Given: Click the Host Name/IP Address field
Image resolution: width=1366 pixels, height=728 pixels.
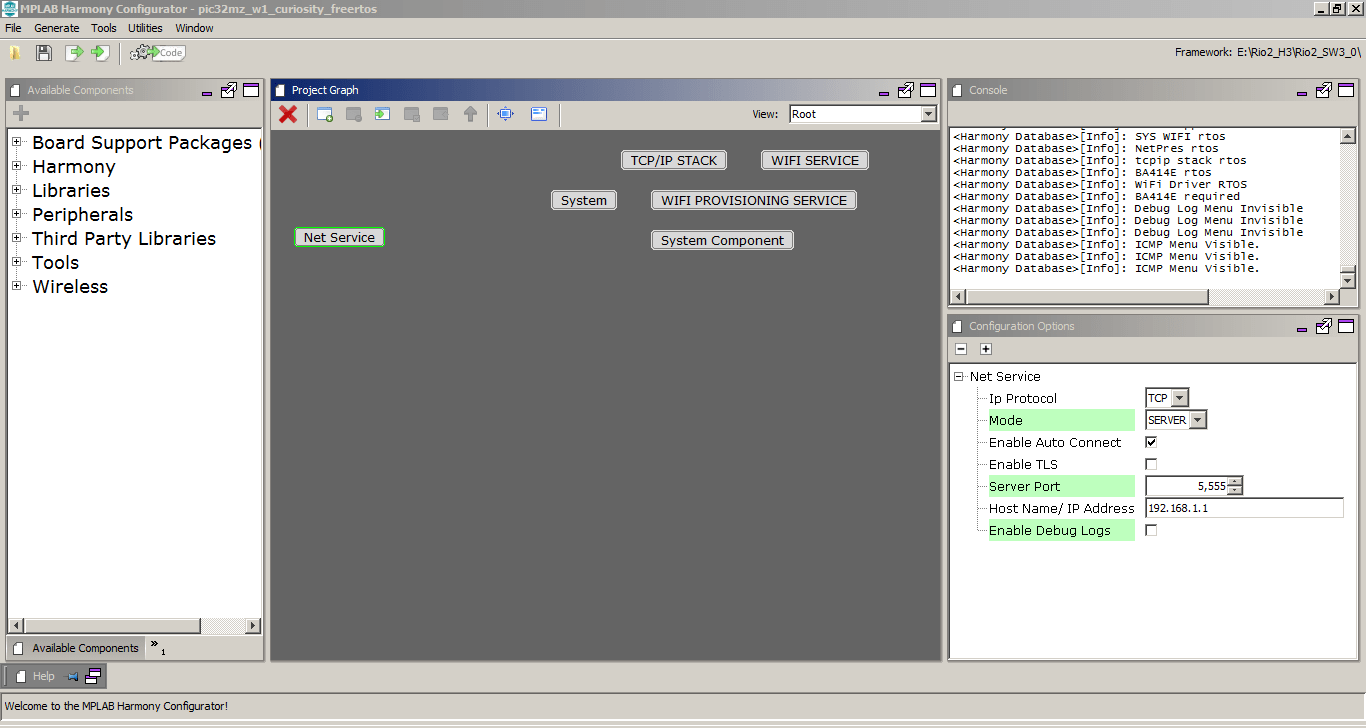Looking at the screenshot, I should pyautogui.click(x=1244, y=507).
